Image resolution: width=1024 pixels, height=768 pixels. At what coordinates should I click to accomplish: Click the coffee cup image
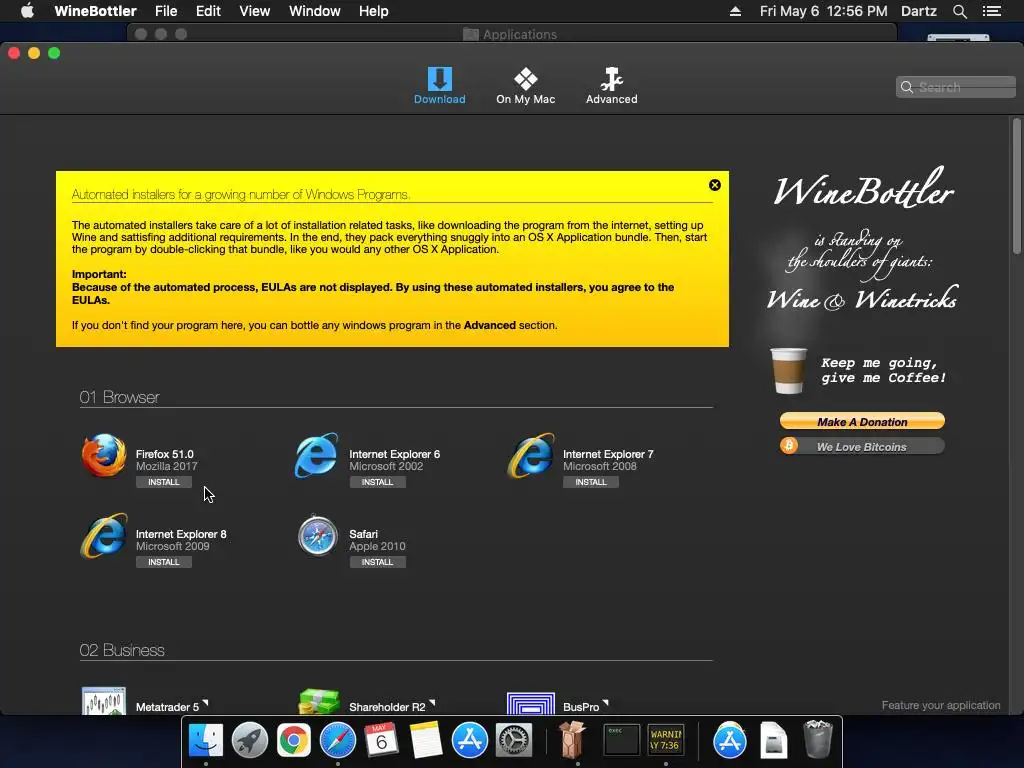[x=788, y=370]
